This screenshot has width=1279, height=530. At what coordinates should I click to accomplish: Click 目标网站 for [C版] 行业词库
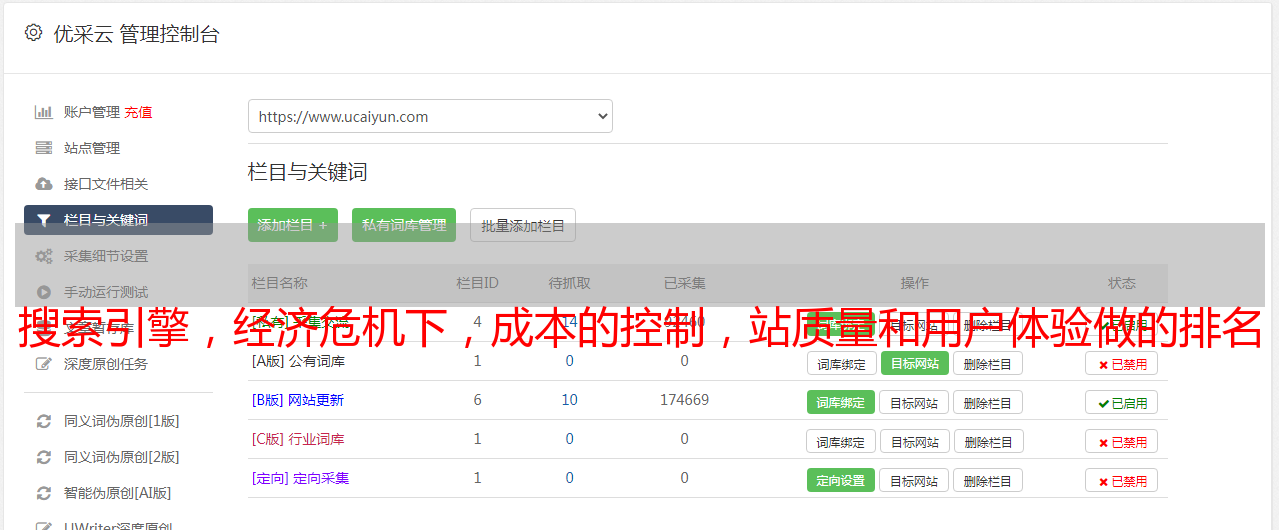(914, 441)
